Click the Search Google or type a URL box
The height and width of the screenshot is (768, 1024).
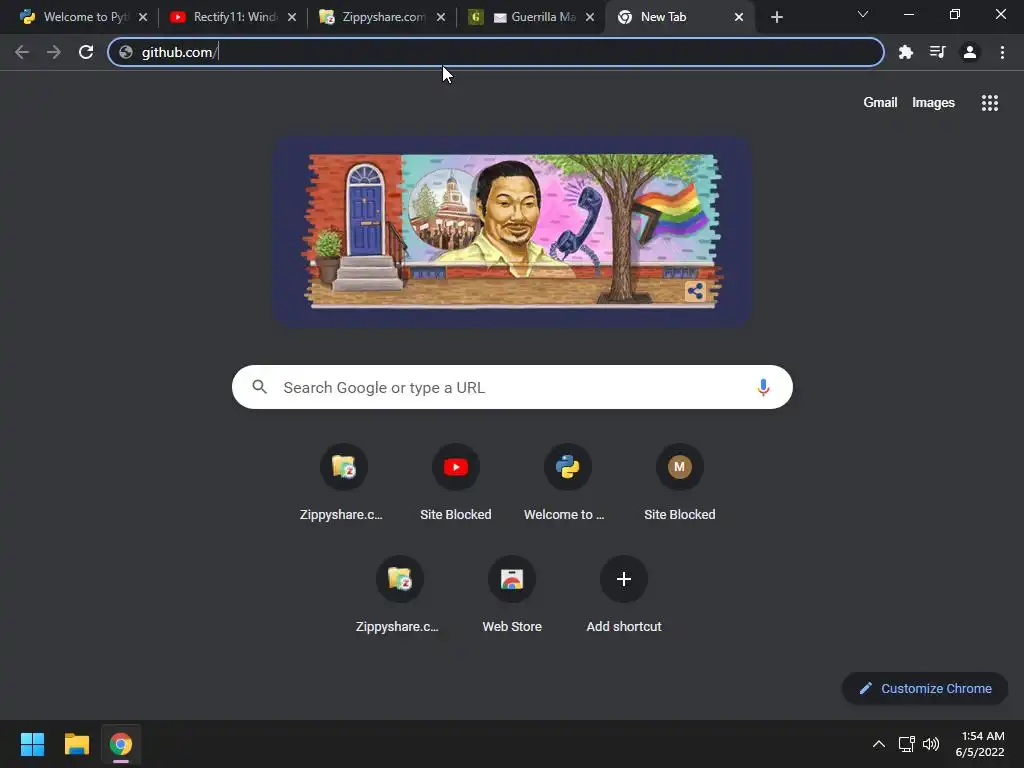[x=512, y=387]
